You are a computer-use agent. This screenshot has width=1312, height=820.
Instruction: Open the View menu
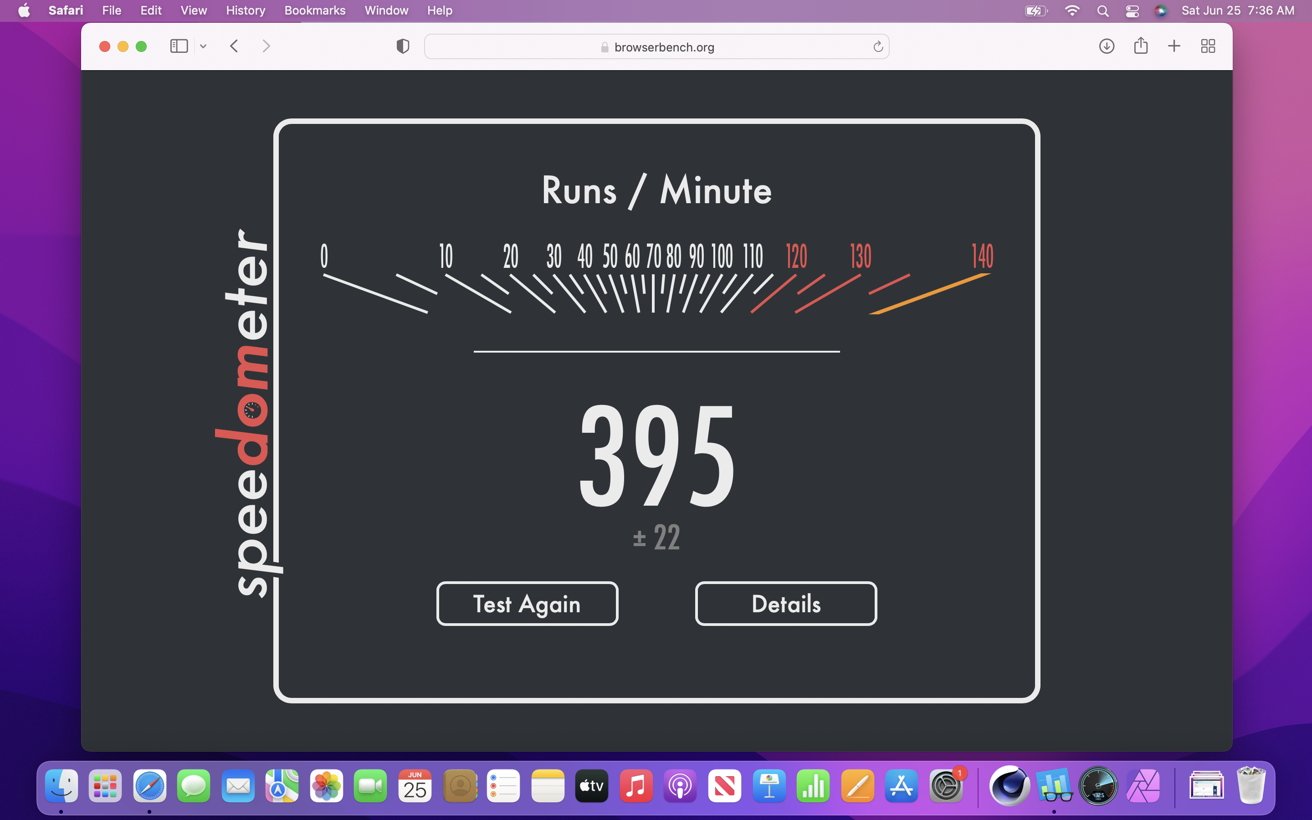(x=194, y=10)
